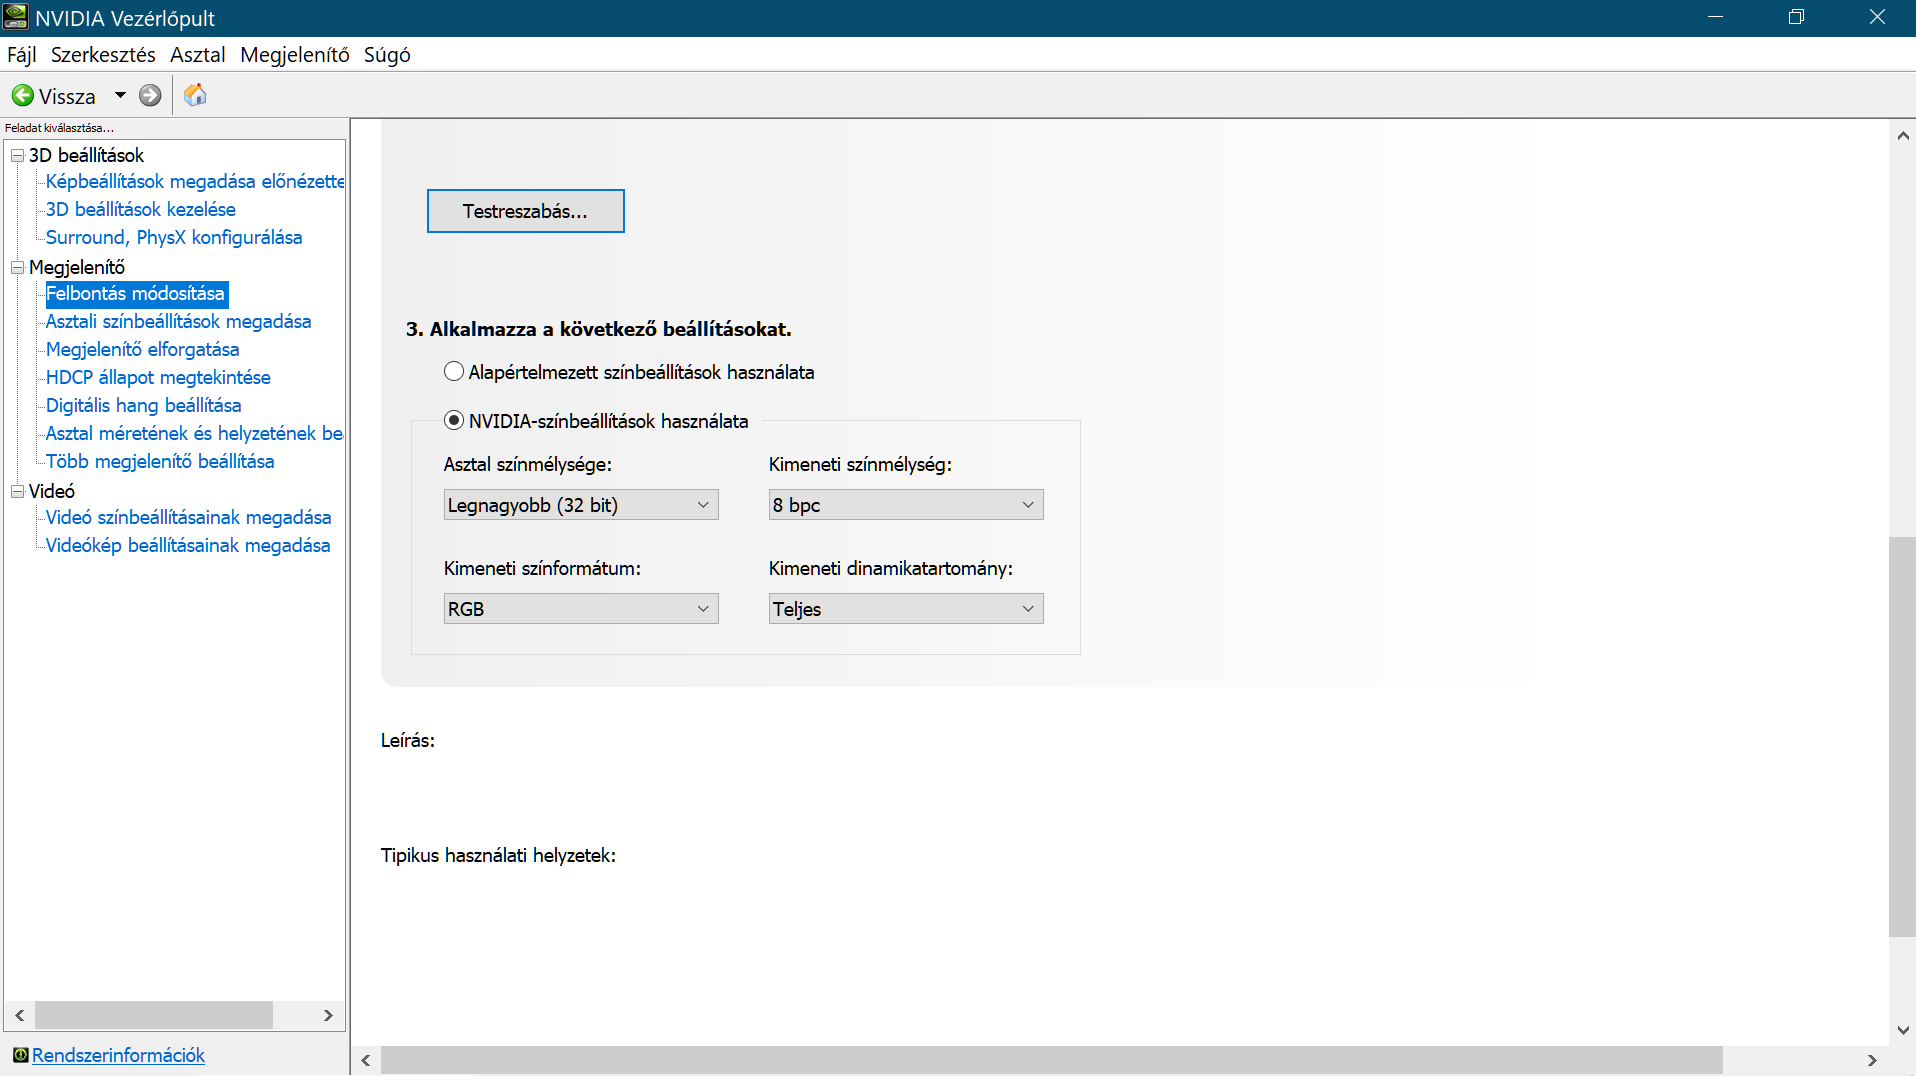Open Képbeállítások megadása előnézettel
This screenshot has height=1076, width=1916.
point(195,181)
